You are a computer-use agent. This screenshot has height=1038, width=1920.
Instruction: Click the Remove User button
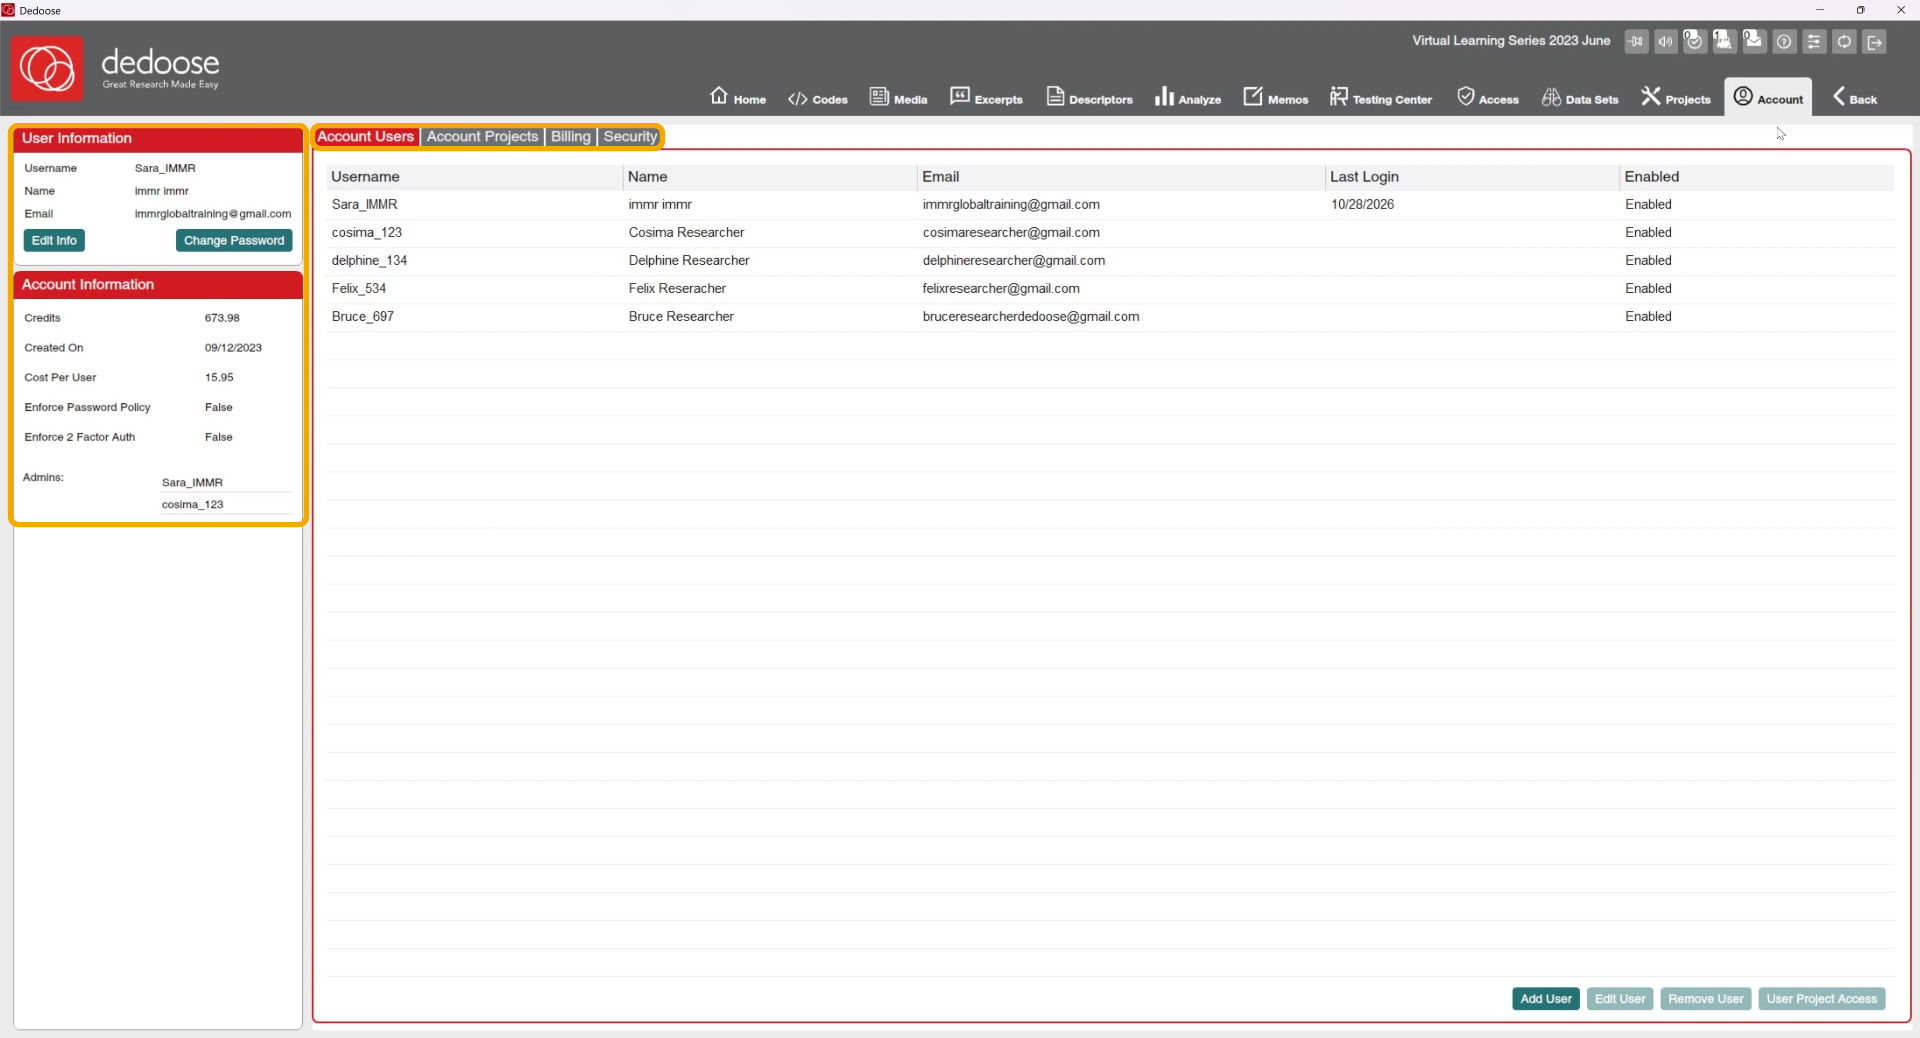(x=1705, y=999)
